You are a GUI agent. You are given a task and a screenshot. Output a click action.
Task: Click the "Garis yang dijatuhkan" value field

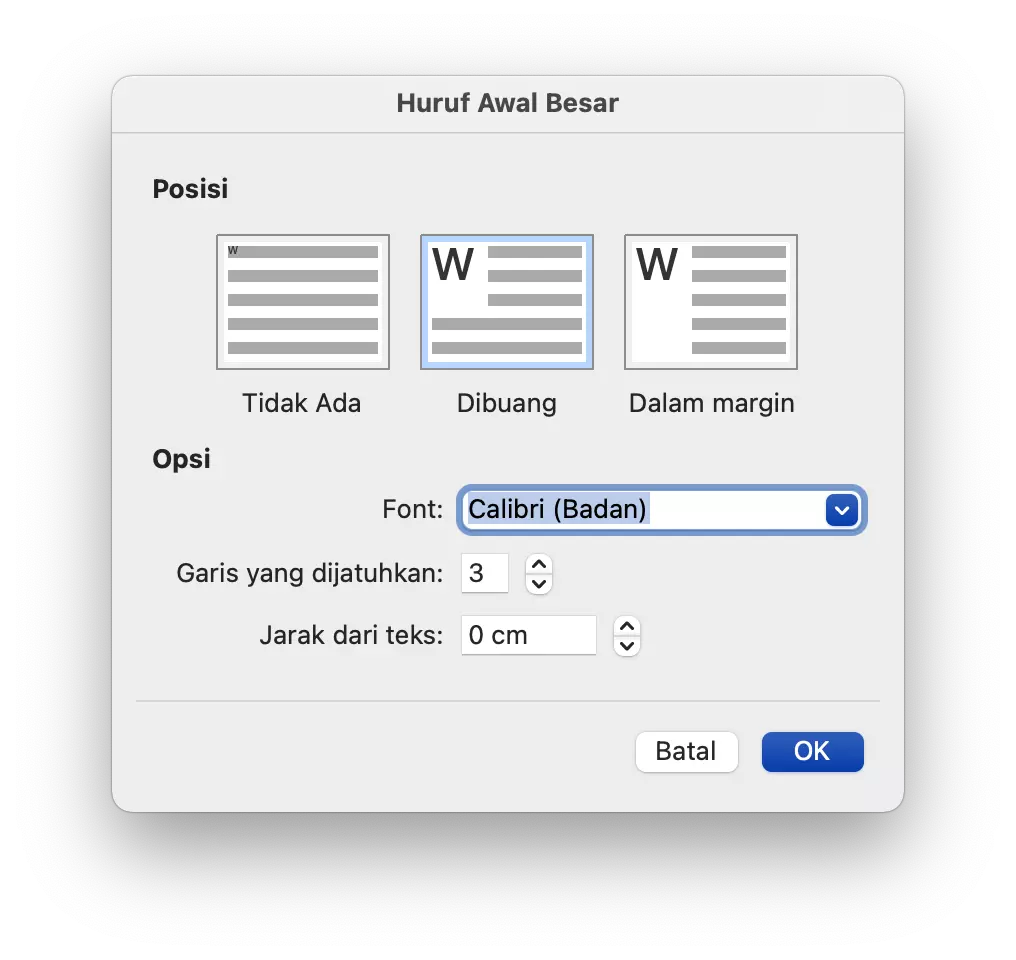(x=484, y=573)
